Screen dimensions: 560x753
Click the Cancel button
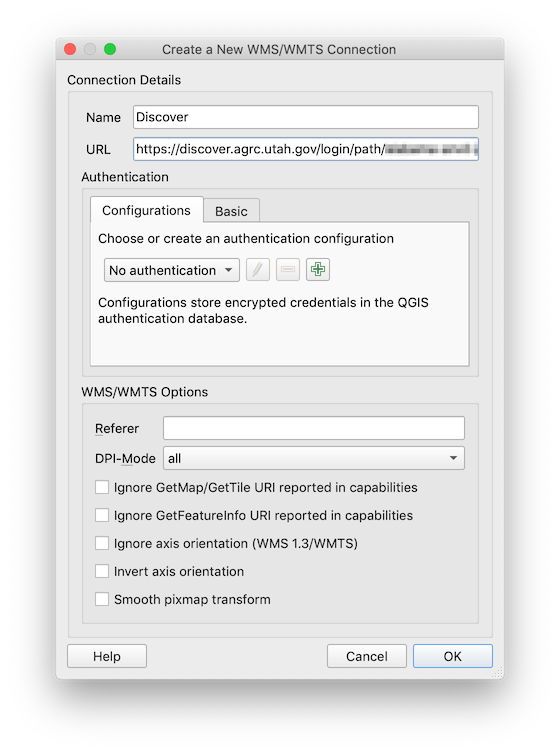(x=367, y=656)
